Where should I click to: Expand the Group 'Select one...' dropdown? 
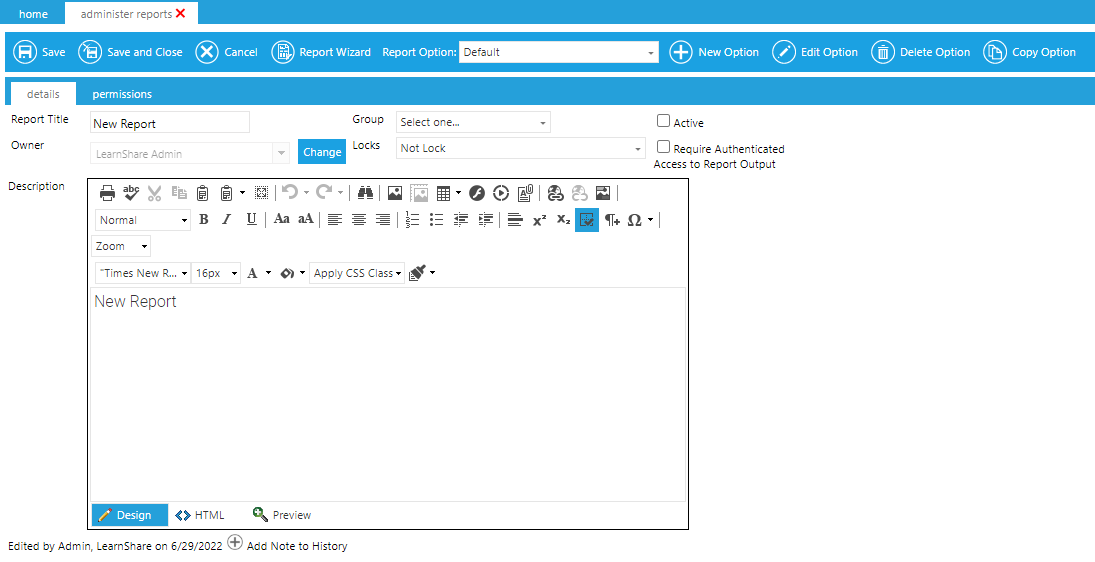(x=473, y=122)
